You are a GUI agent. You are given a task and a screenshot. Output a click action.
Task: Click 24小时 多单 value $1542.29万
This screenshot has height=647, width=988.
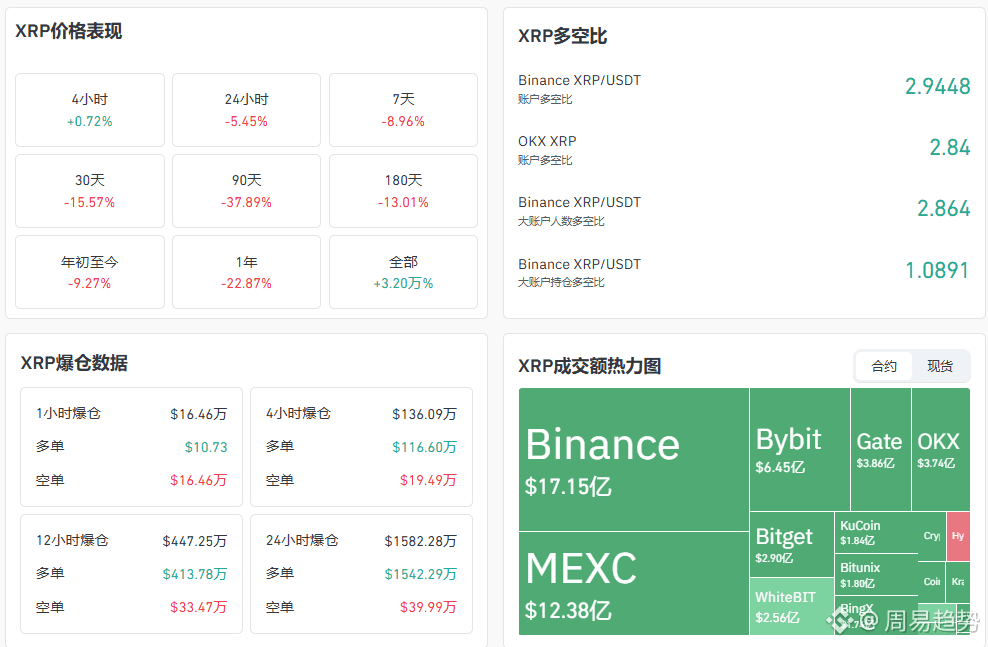421,574
